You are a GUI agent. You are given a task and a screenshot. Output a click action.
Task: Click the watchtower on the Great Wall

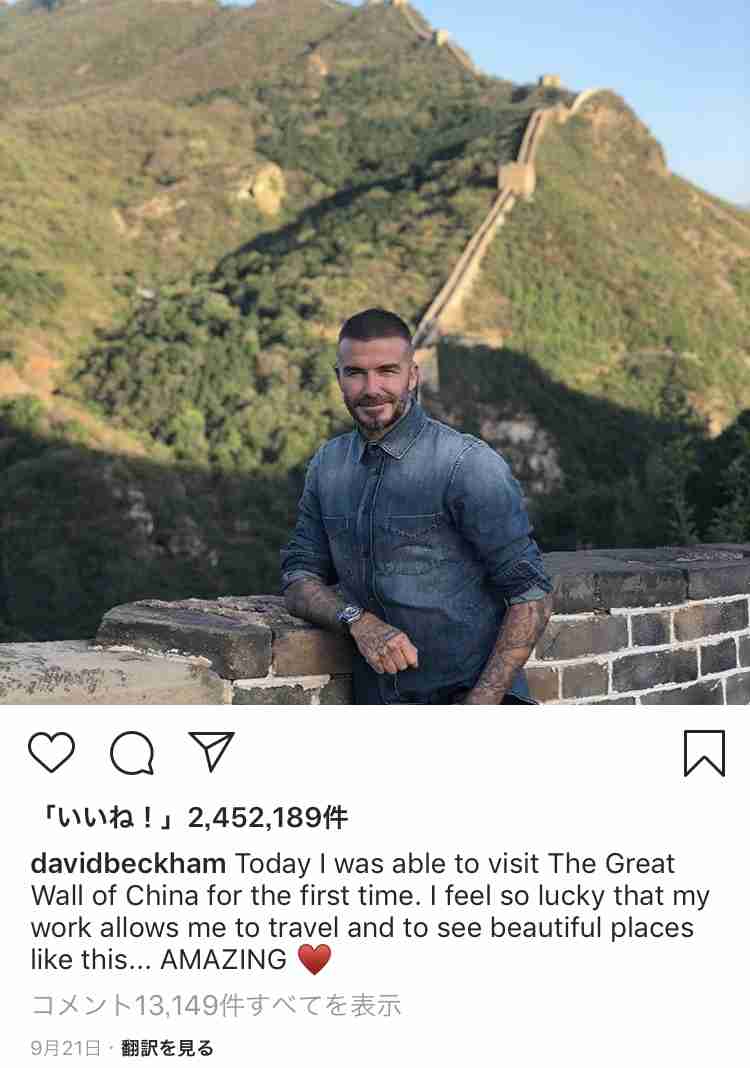[x=516, y=180]
